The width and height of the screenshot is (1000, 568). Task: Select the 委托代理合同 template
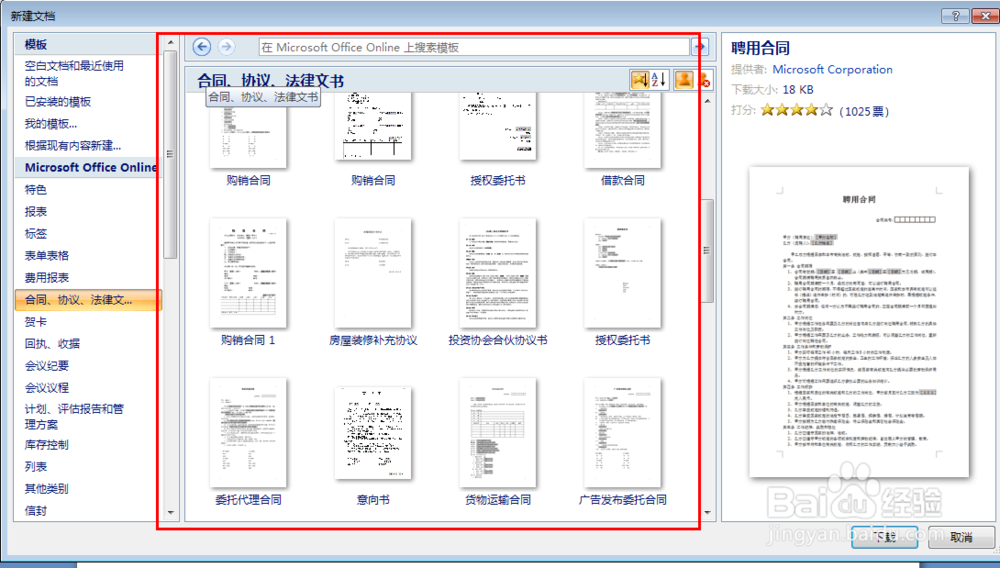(248, 433)
